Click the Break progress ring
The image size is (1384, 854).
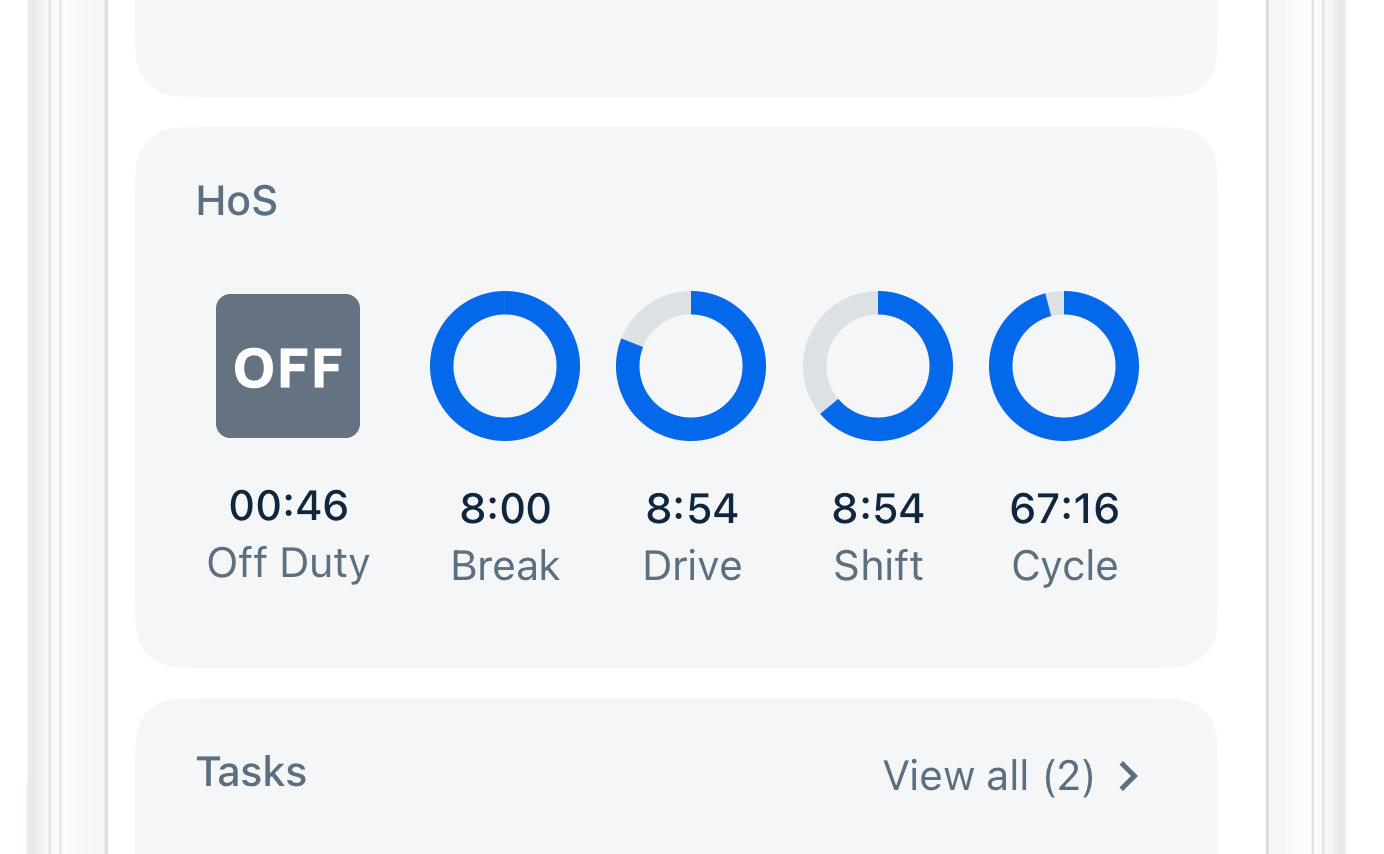click(x=505, y=366)
